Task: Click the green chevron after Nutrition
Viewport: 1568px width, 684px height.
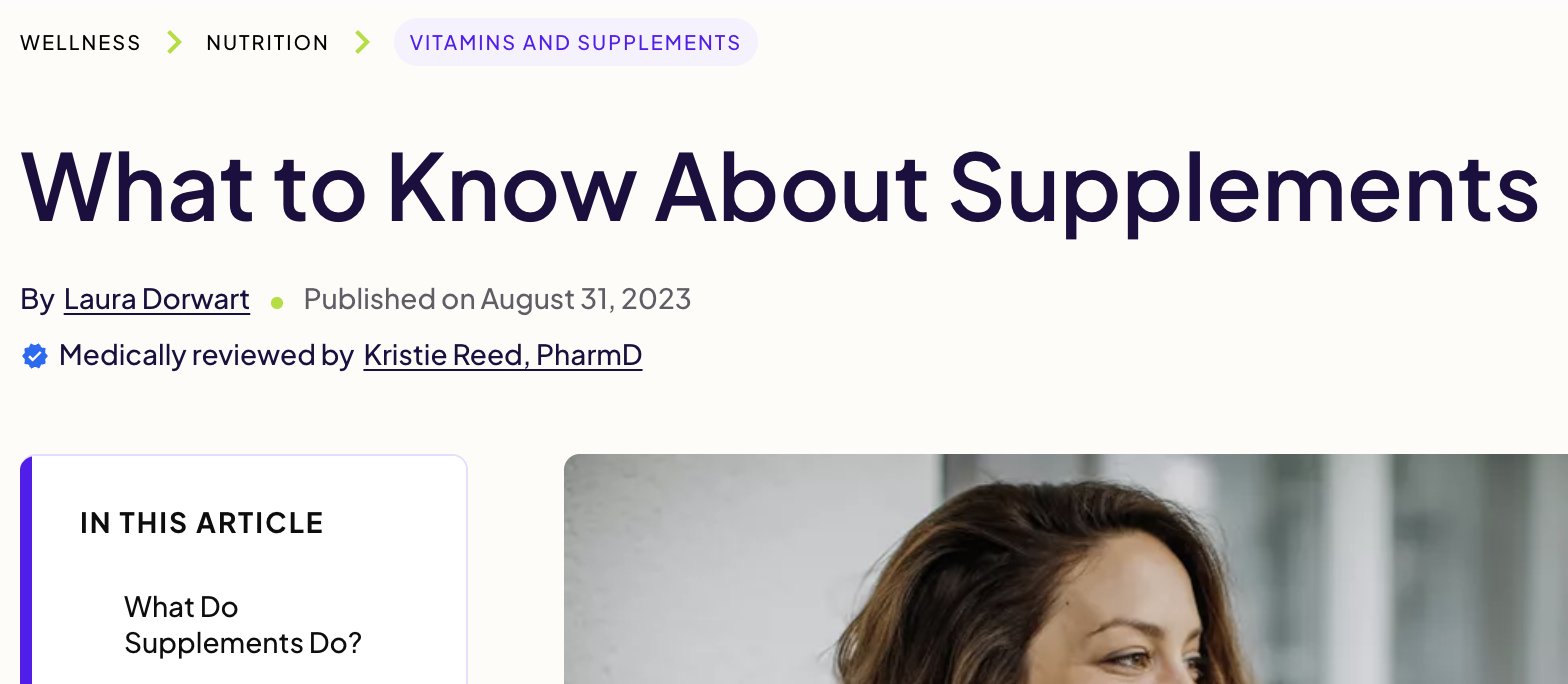Action: click(x=362, y=42)
